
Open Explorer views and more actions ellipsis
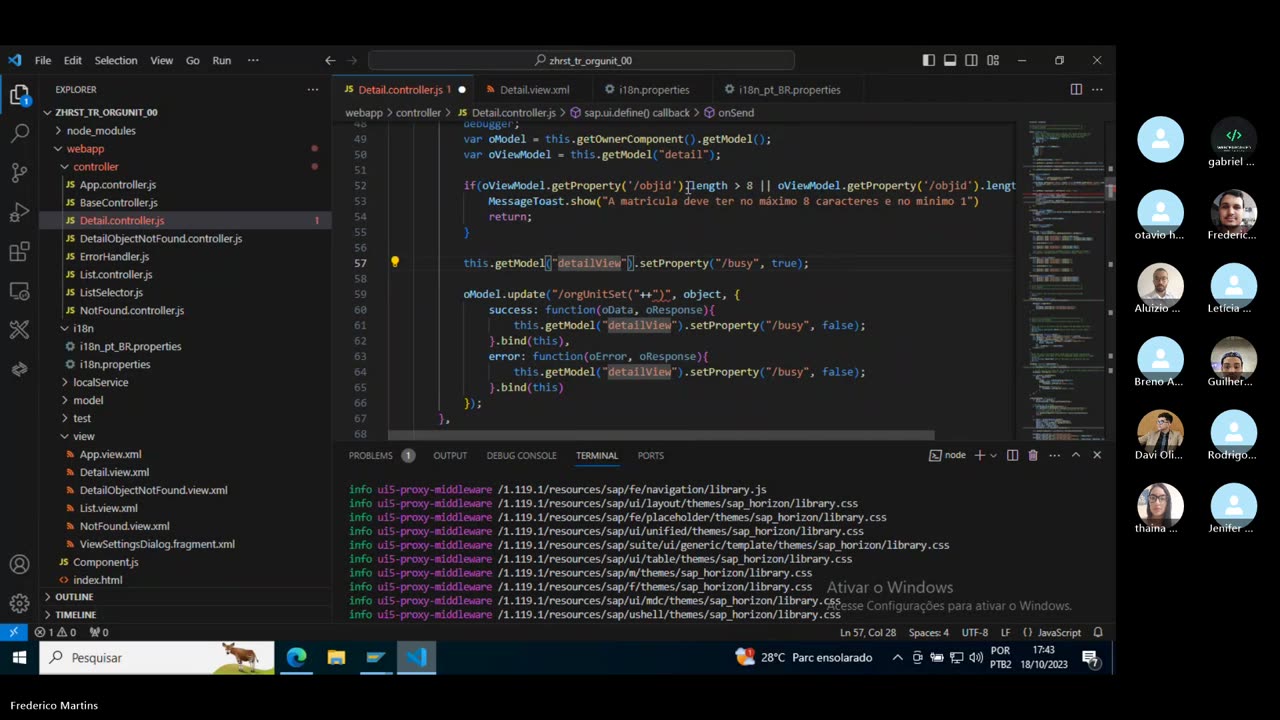313,90
